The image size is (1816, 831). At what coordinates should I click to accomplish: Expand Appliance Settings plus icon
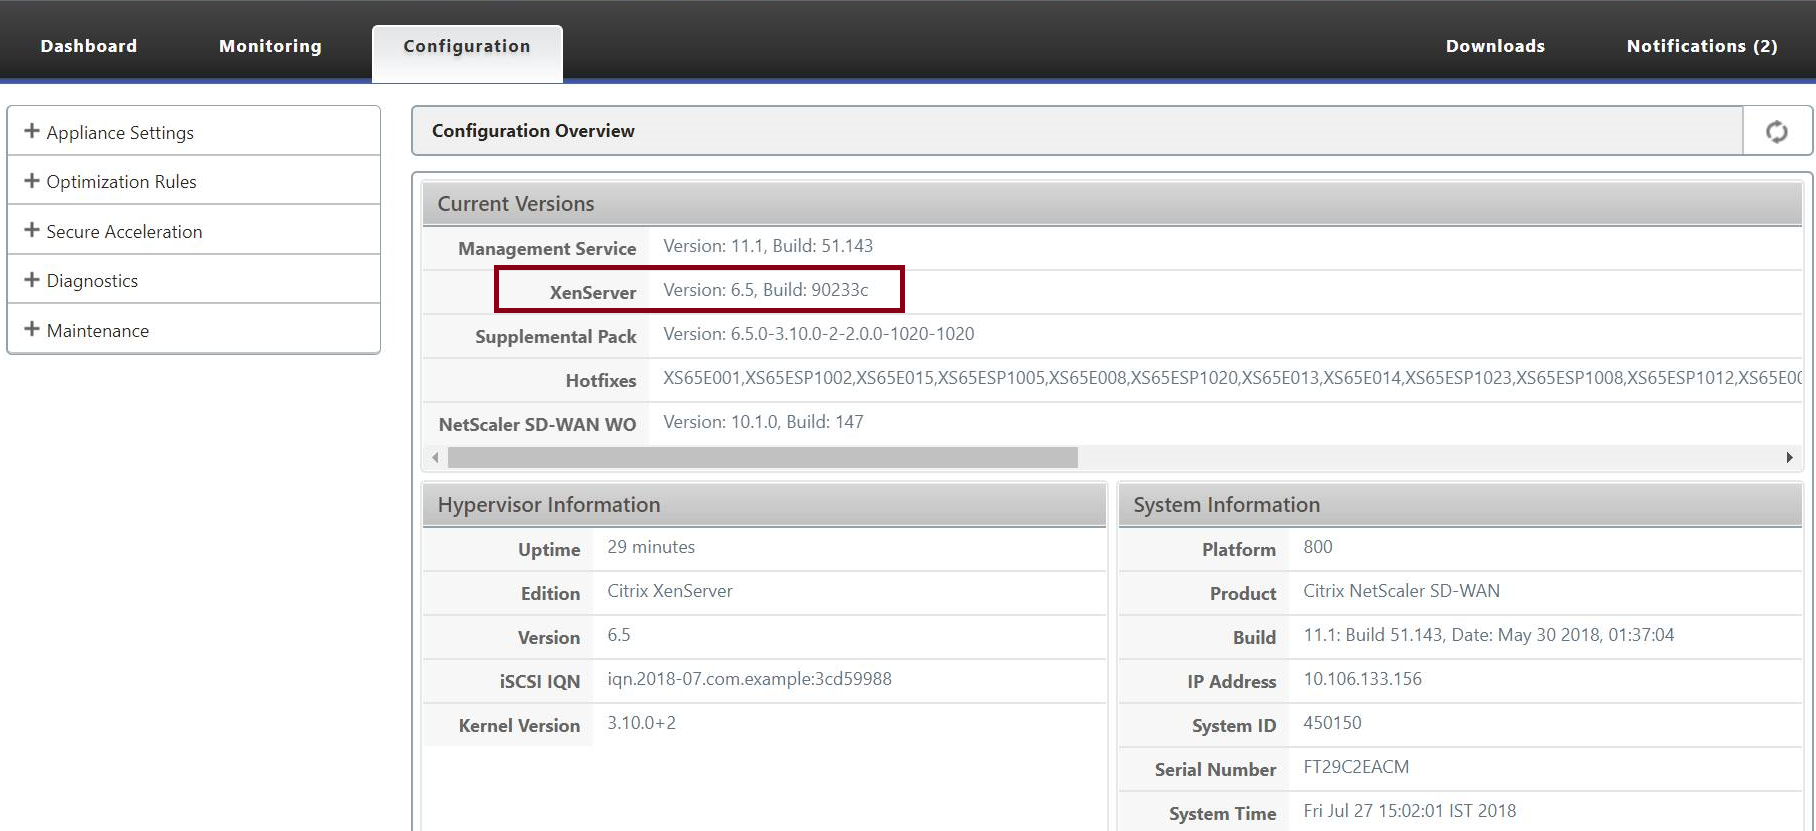pos(32,131)
